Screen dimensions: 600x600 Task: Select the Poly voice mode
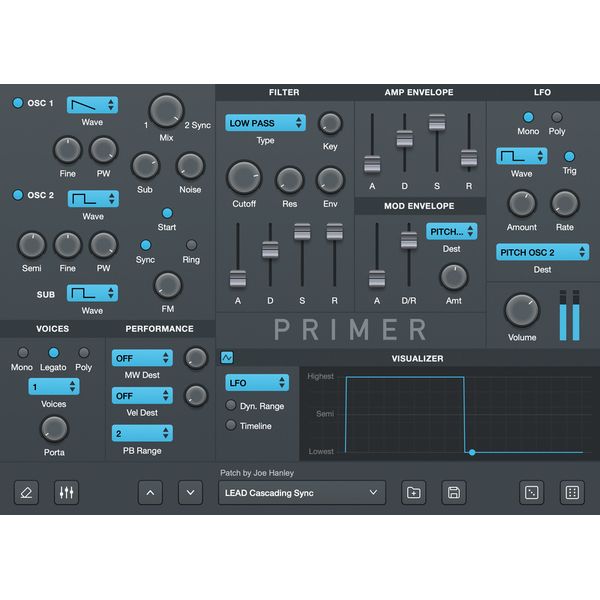(x=84, y=353)
